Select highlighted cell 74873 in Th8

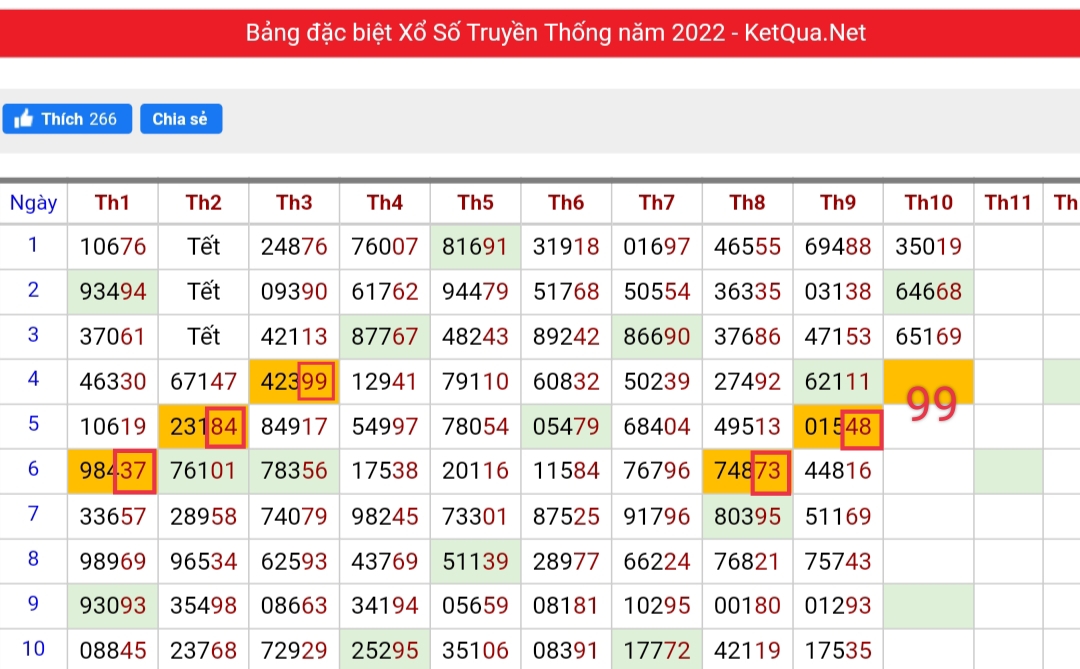(x=747, y=471)
